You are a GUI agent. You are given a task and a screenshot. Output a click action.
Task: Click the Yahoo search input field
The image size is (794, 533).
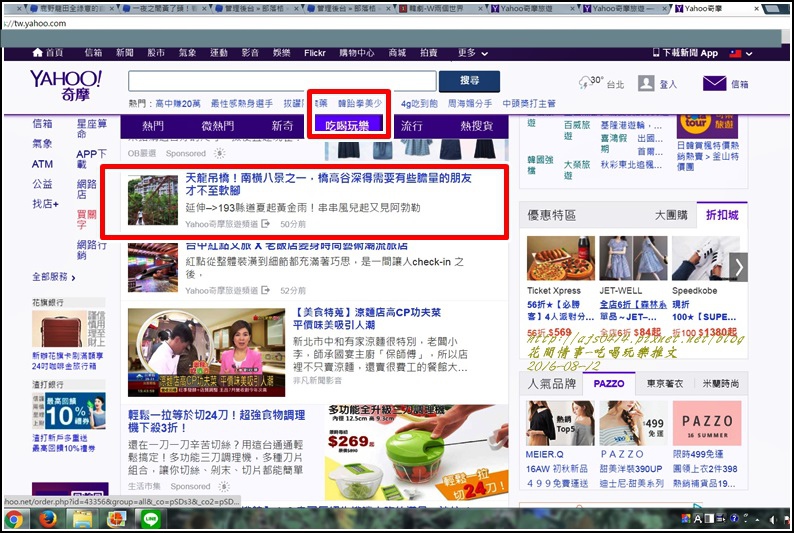(x=282, y=81)
